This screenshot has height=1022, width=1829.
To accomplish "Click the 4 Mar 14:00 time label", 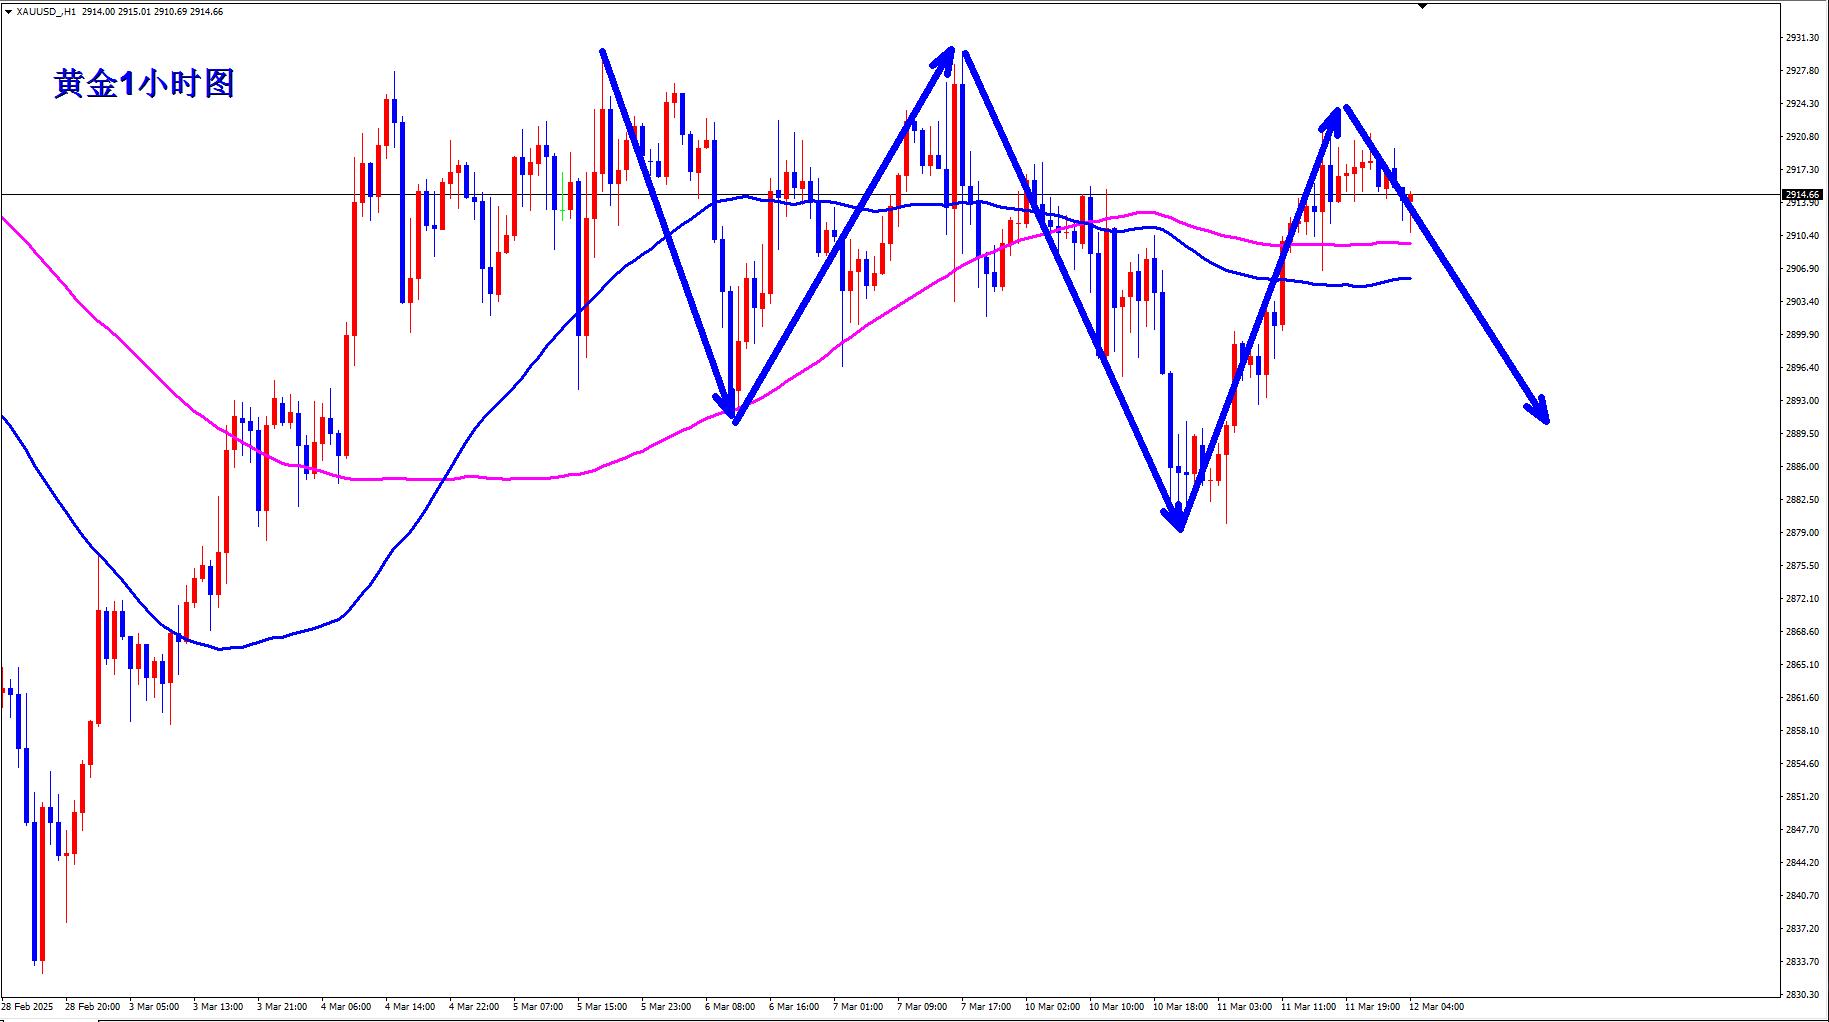I will click(x=409, y=1006).
